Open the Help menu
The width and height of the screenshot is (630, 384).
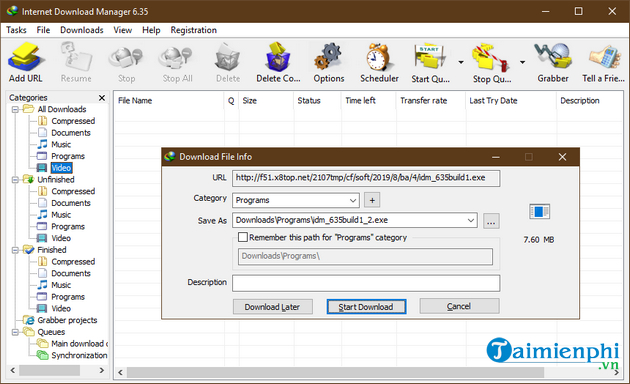pos(151,30)
